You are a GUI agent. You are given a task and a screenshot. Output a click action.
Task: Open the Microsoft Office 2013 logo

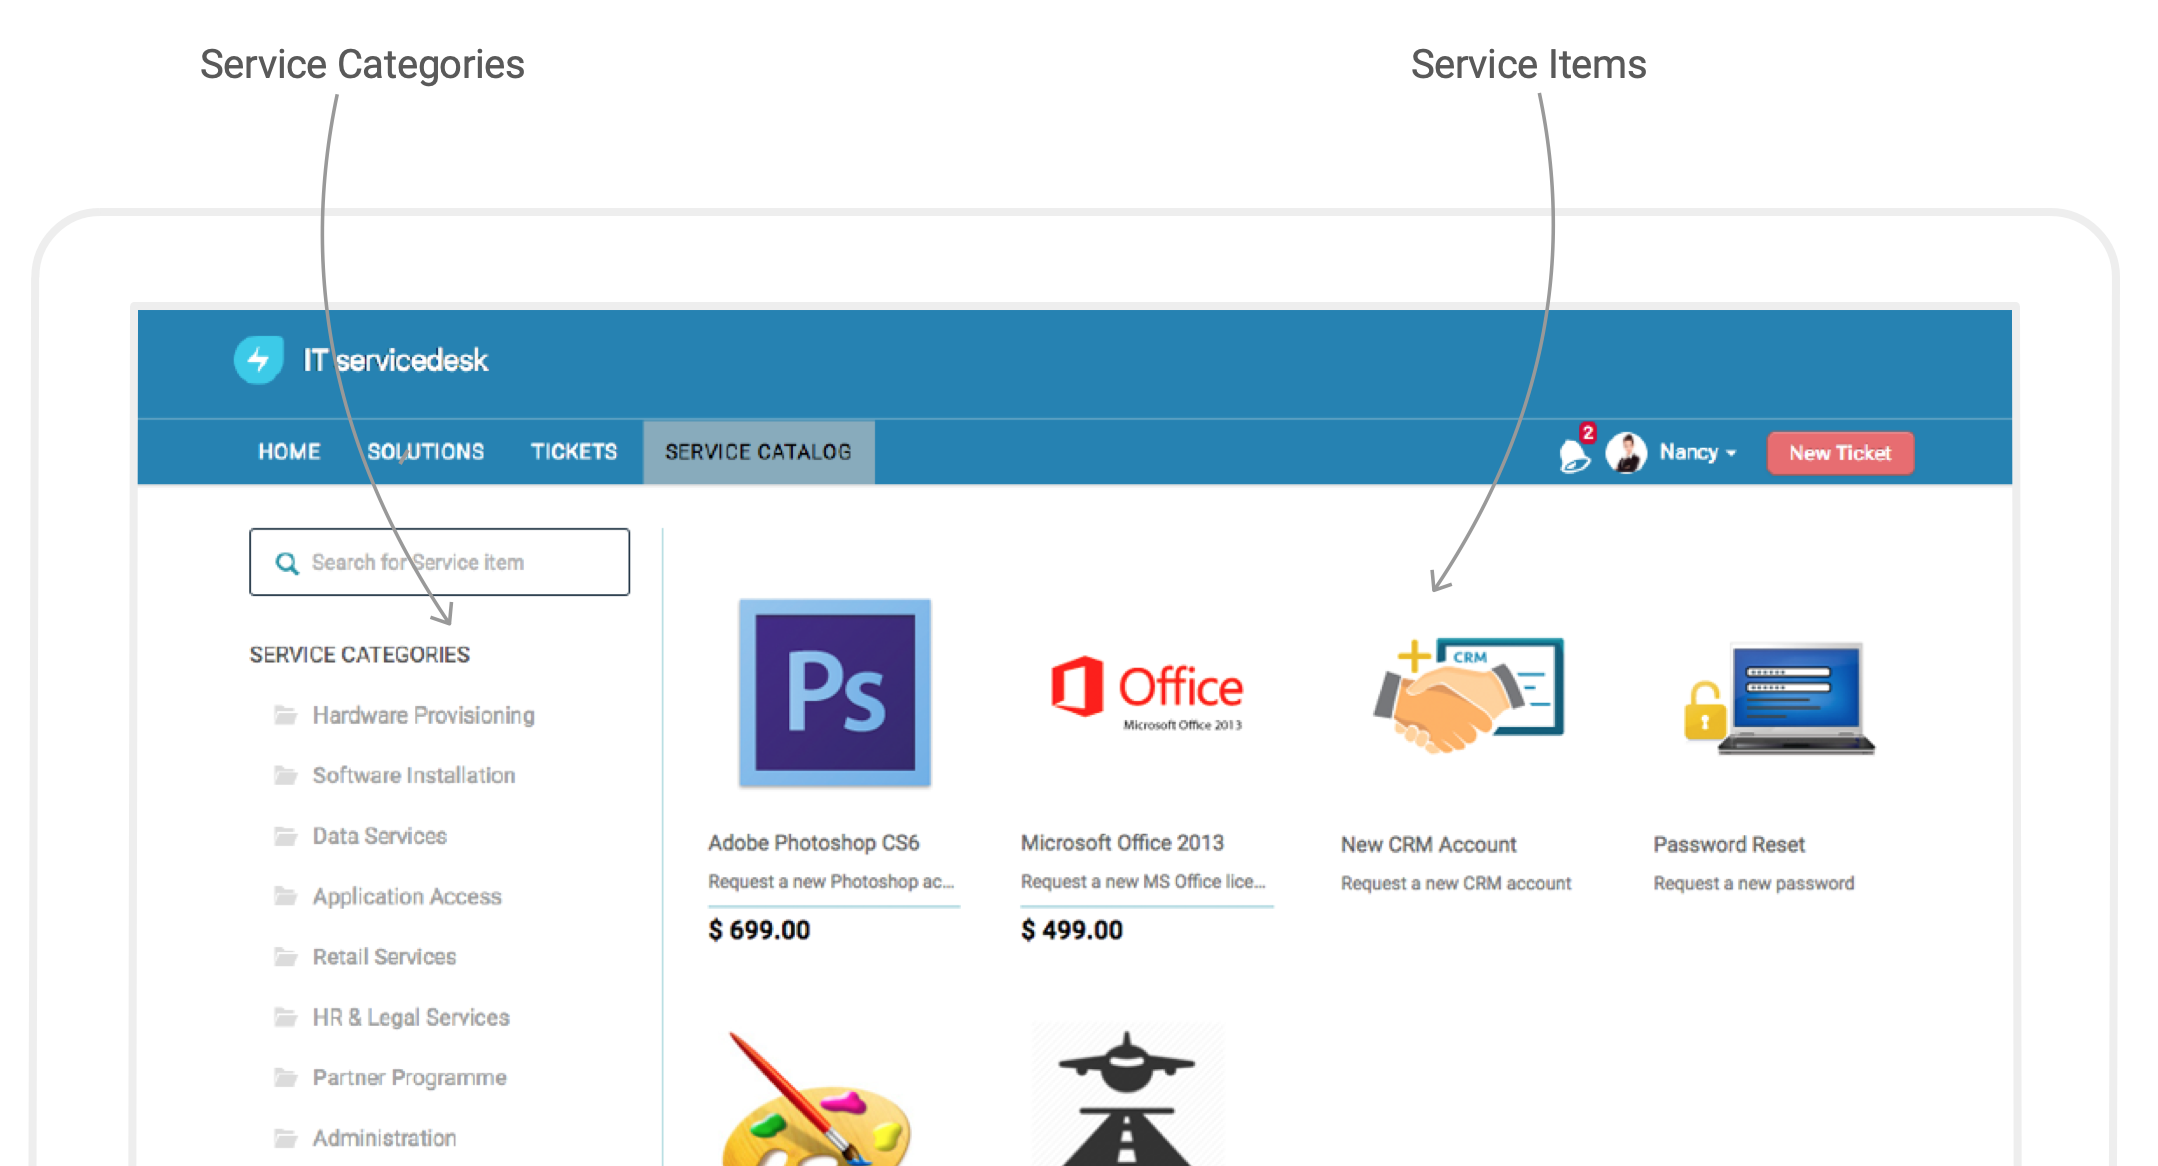1147,693
